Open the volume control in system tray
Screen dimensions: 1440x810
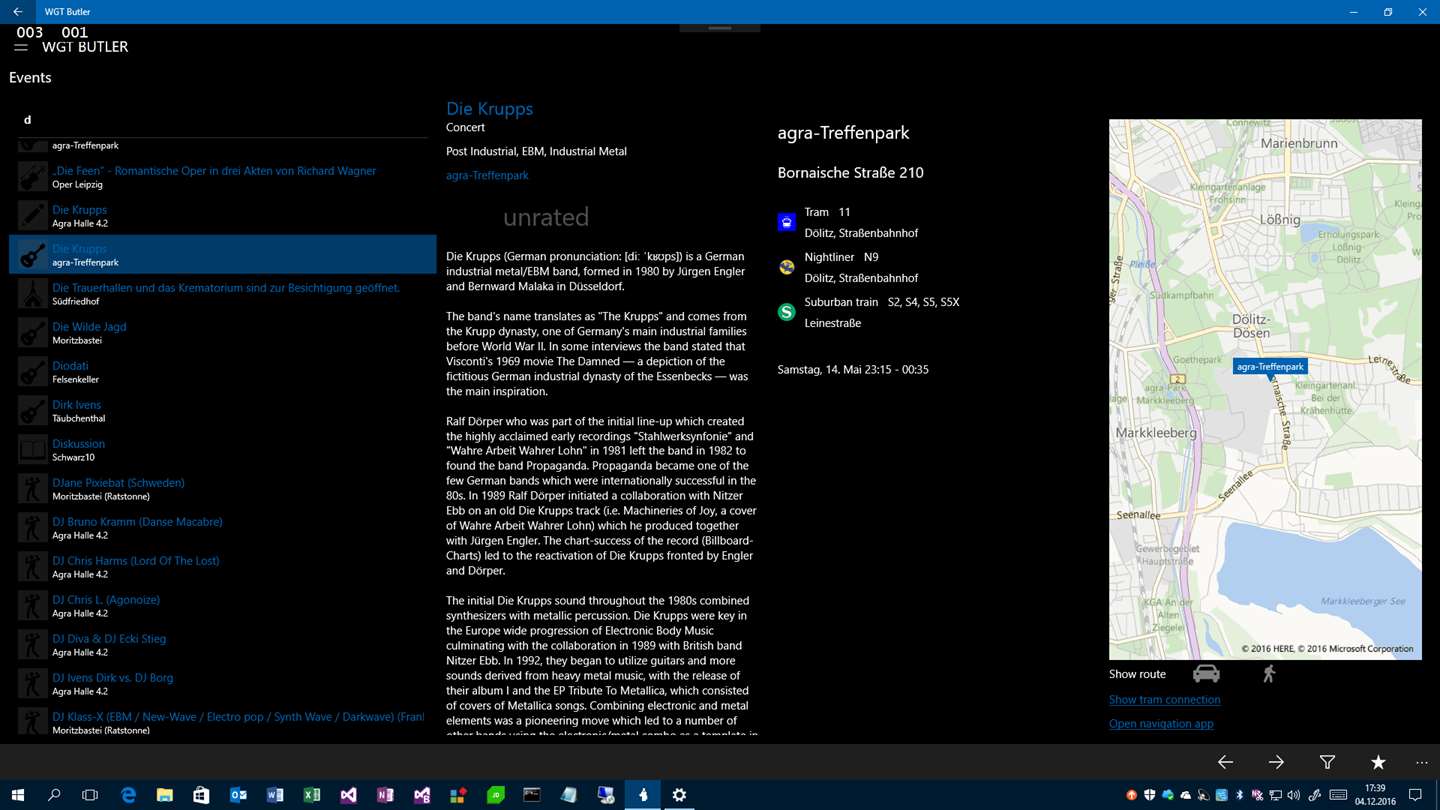(1294, 795)
